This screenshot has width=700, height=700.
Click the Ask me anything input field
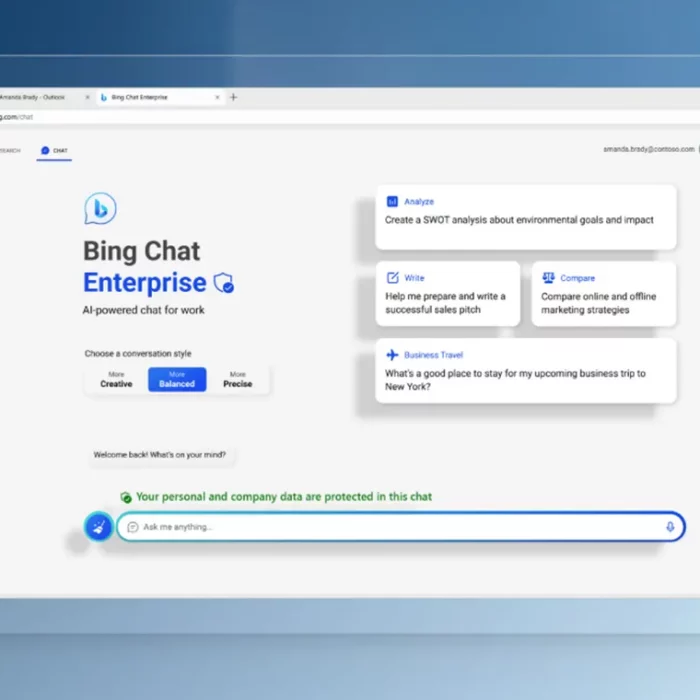pos(400,527)
